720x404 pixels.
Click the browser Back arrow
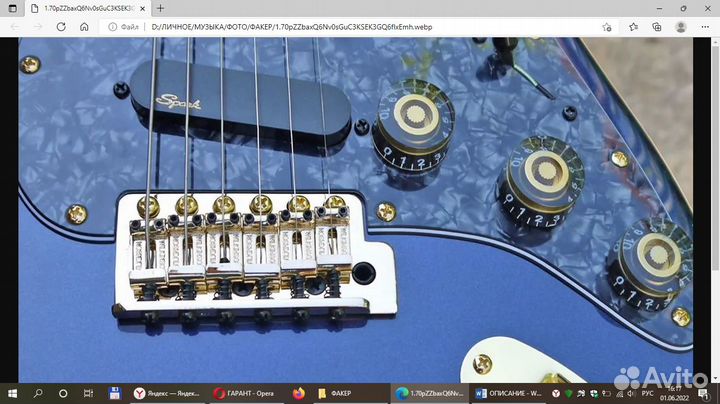14,27
